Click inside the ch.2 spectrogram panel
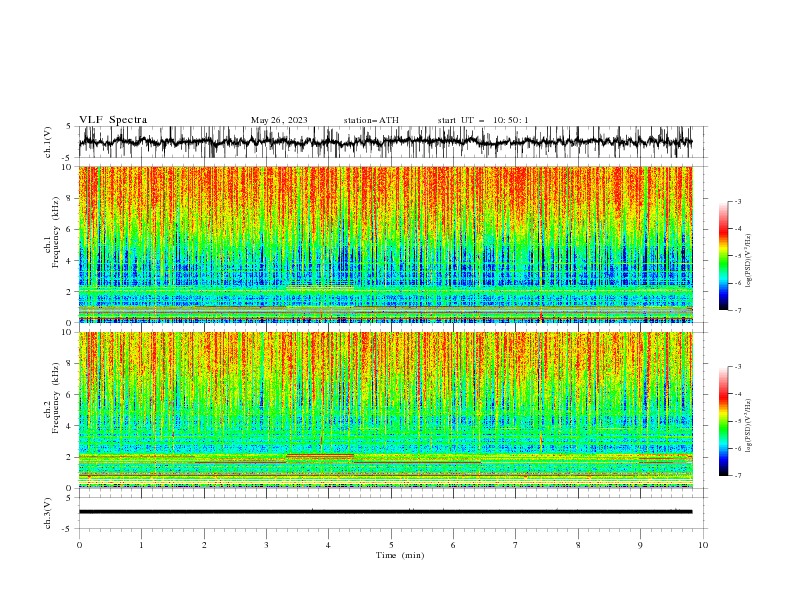This screenshot has height=612, width=792. click(x=385, y=410)
